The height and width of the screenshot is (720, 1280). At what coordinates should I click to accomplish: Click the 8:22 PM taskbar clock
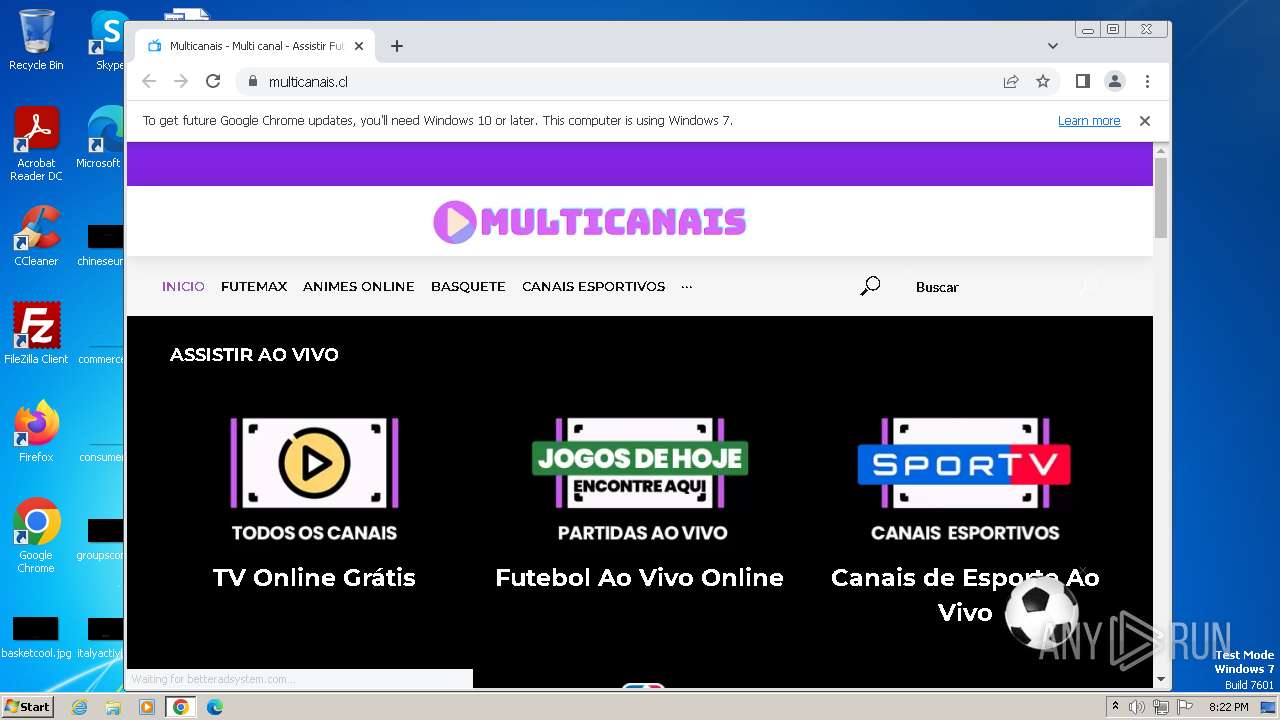(1228, 707)
